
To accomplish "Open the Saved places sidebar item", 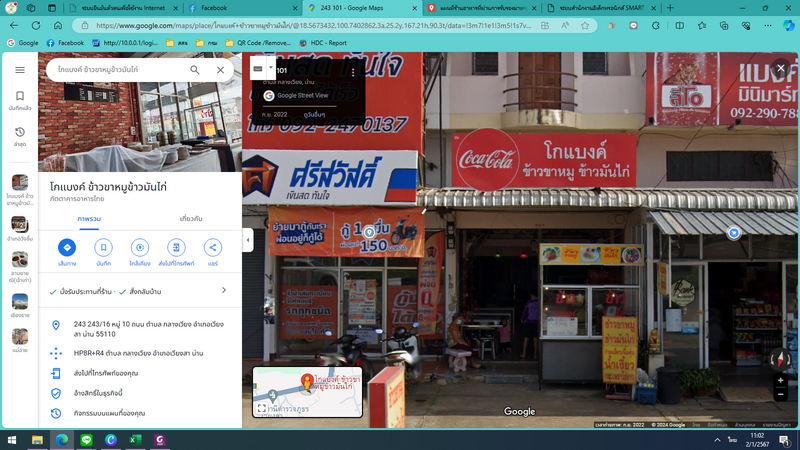I will 20,101.
